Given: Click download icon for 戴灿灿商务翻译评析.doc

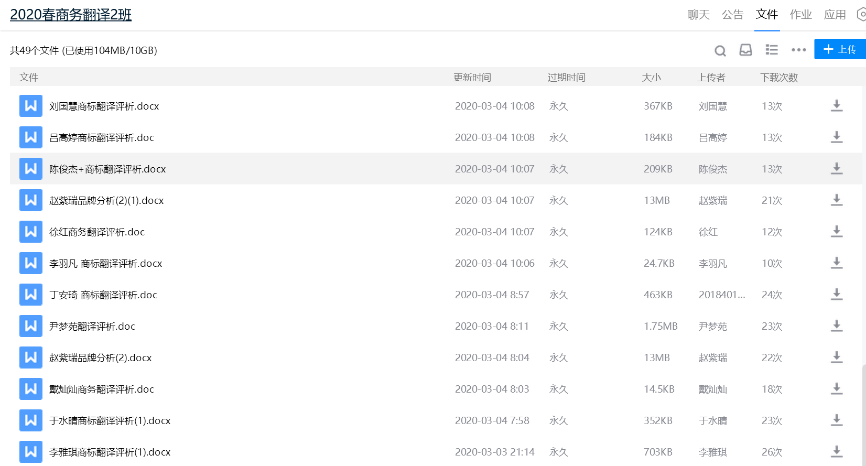Looking at the screenshot, I should point(837,389).
